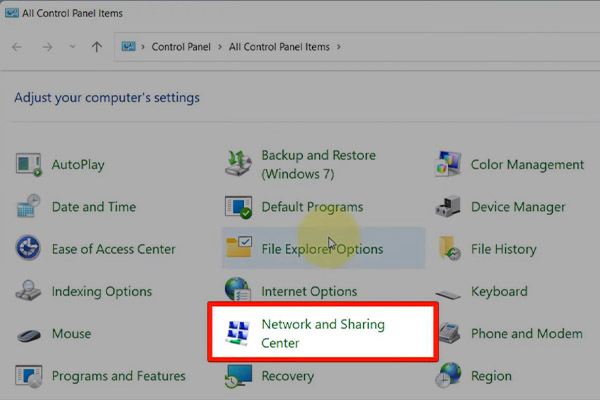600x400 pixels.
Task: Open the Recovery link
Action: coord(288,376)
